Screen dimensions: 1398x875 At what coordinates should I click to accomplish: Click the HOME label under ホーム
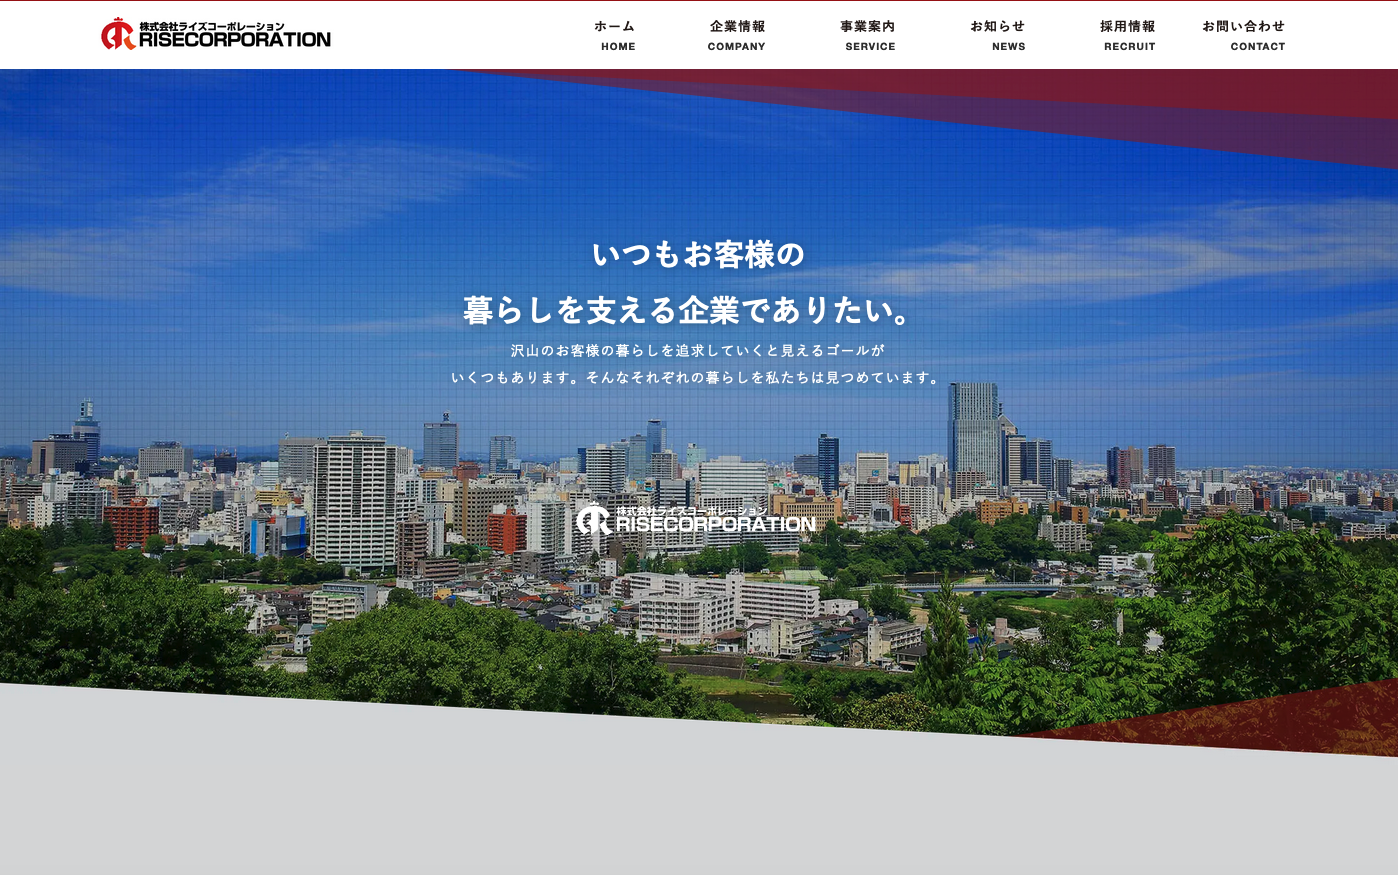(618, 46)
